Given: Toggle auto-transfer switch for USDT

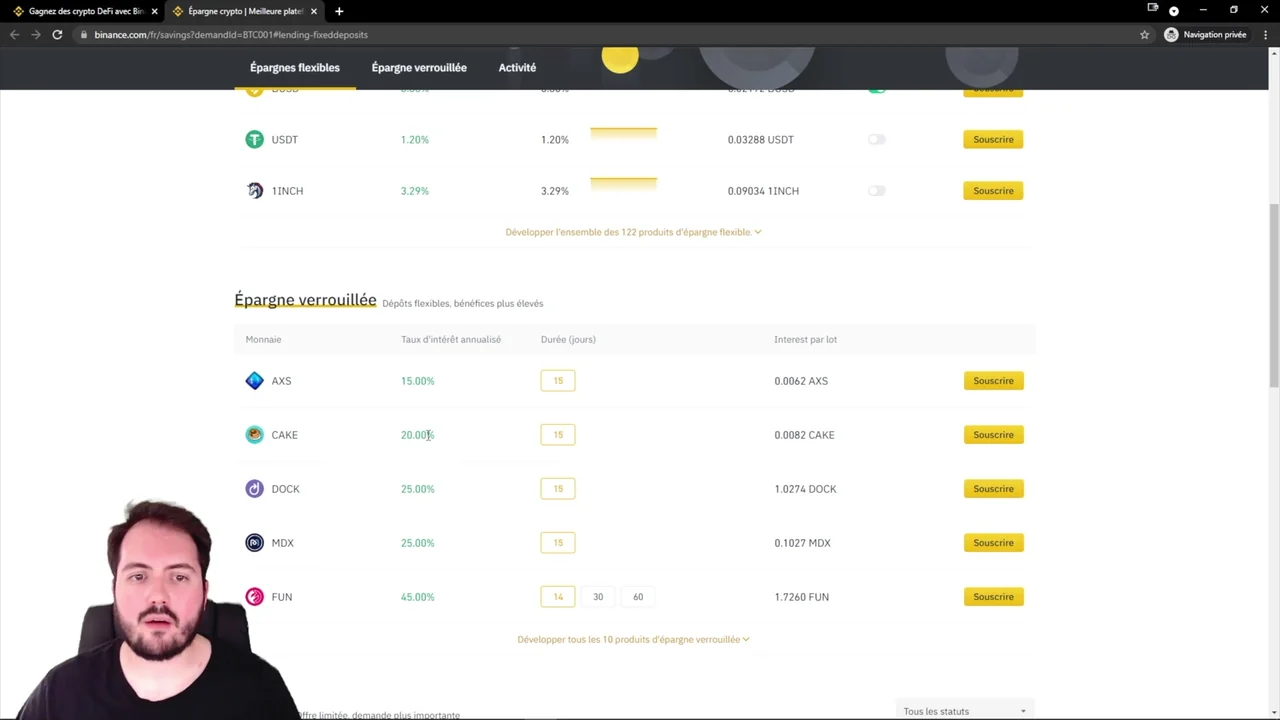Looking at the screenshot, I should click(x=877, y=139).
